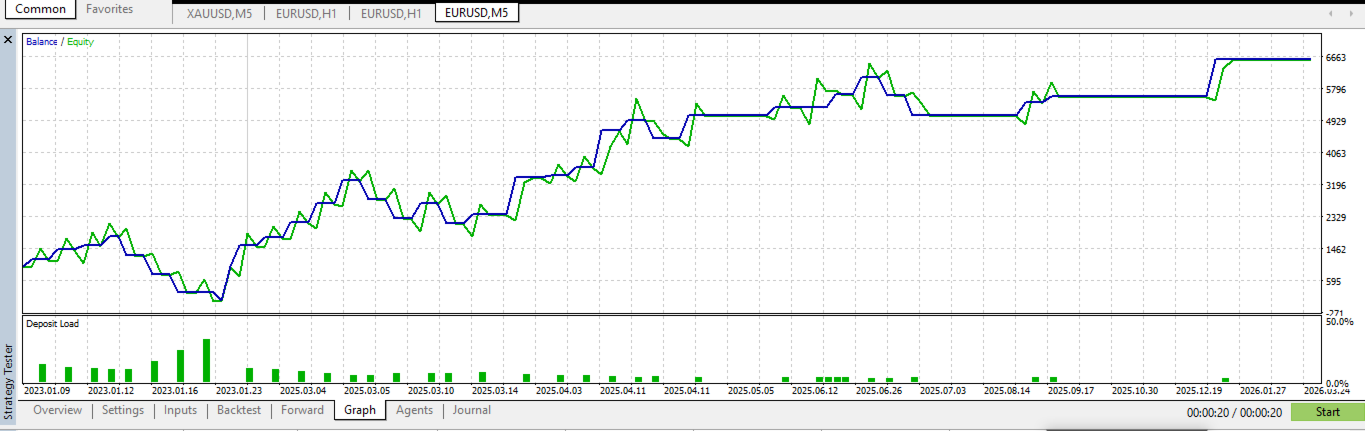Screen dimensions: 1365x431
Task: Click the Balance legend label
Action: [x=42, y=42]
